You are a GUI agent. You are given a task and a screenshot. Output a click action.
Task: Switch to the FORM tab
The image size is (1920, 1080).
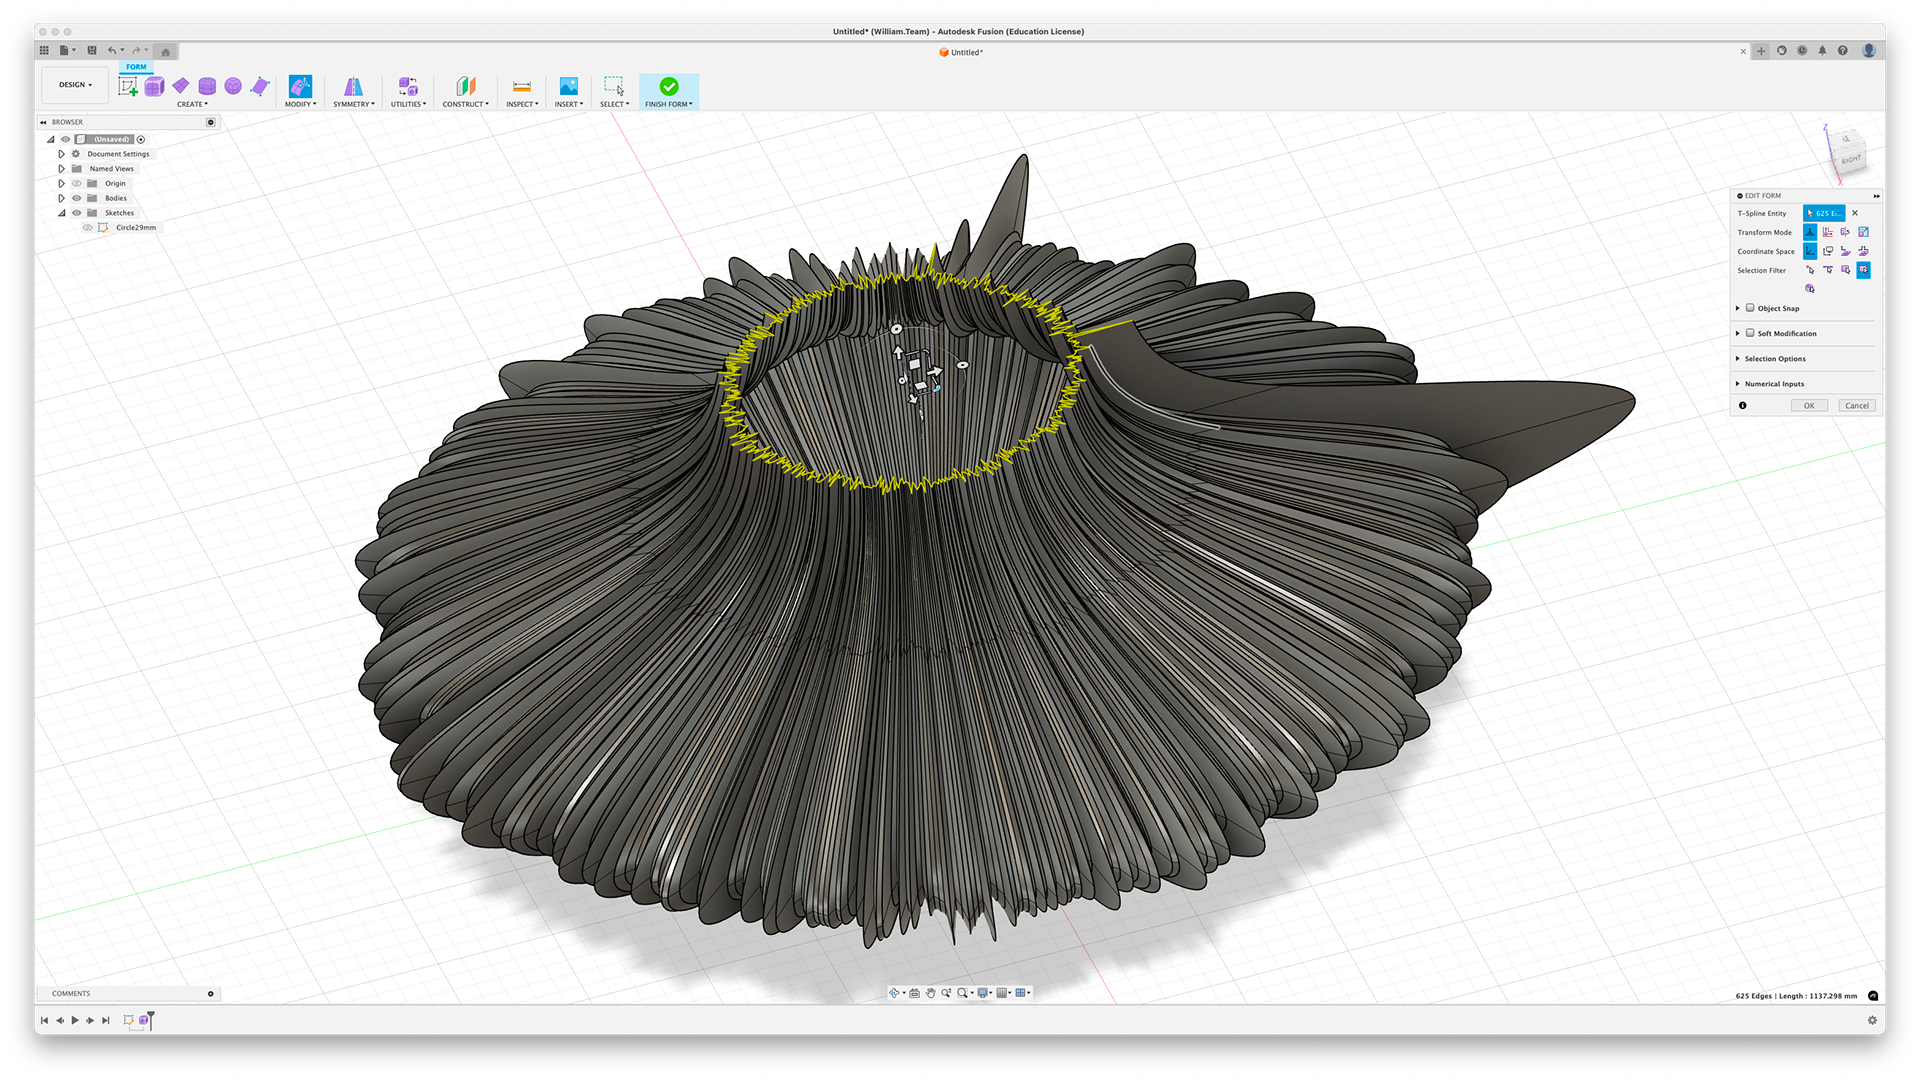(136, 67)
